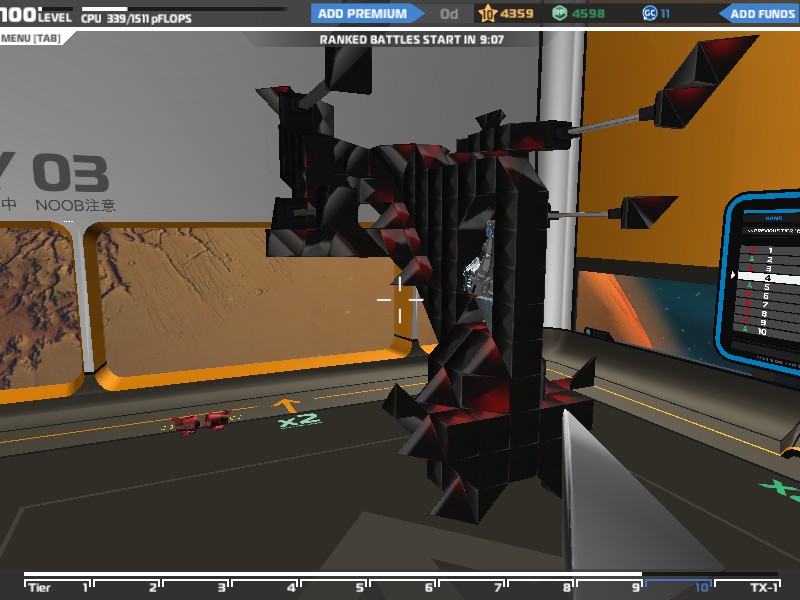Select rank row 10 on leaderboard

tap(765, 332)
